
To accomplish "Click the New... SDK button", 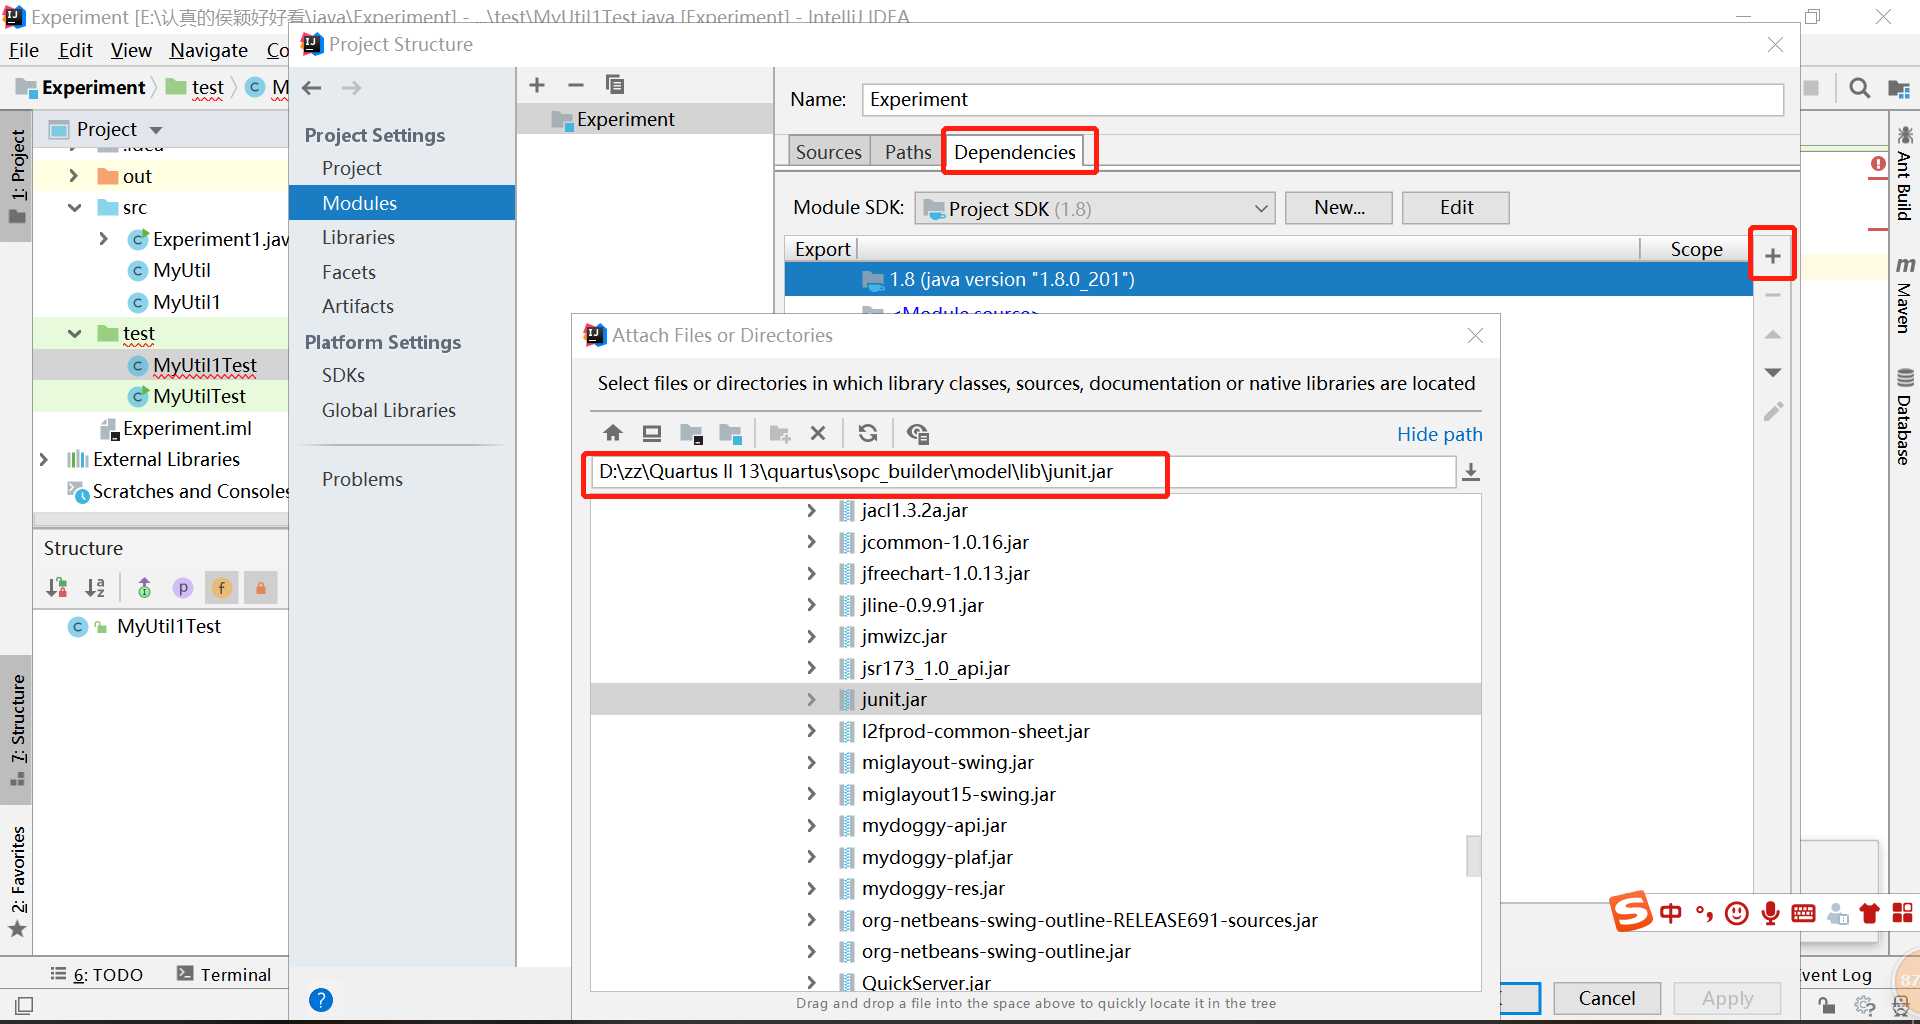I will 1339,208.
